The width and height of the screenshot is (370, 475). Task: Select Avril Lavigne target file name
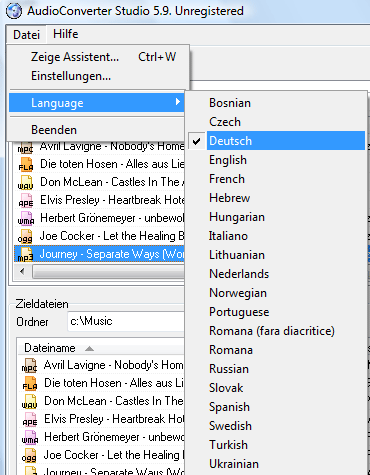114,365
